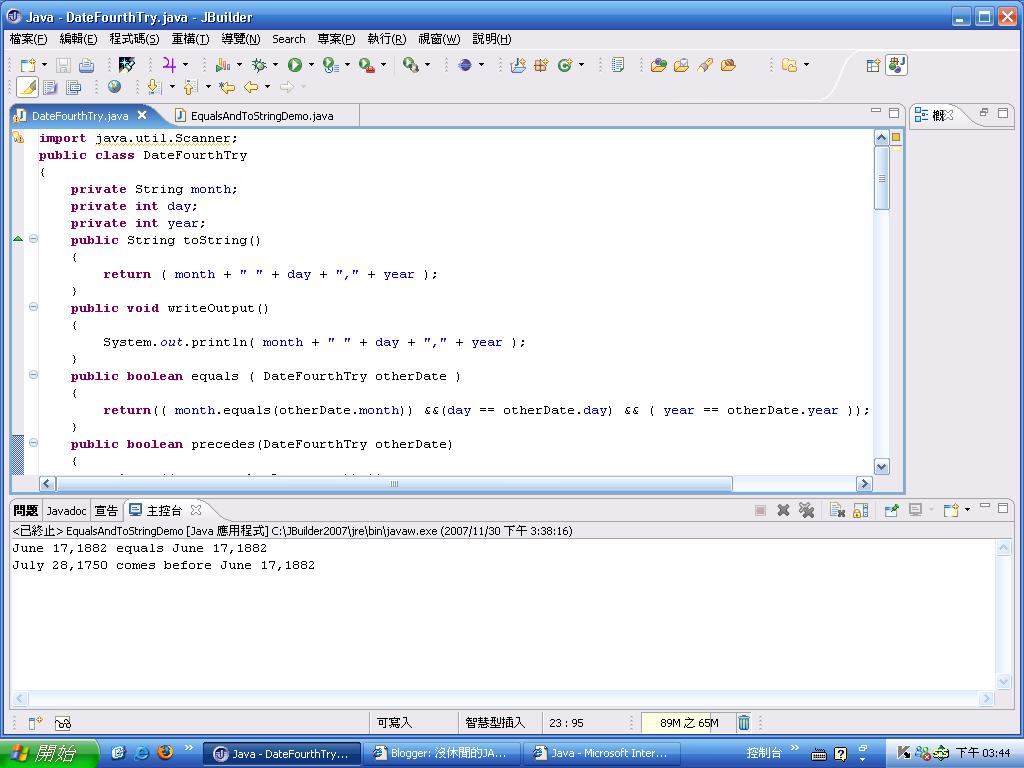Open the 執行(R) Run menu
This screenshot has width=1024, height=768.
click(x=387, y=39)
